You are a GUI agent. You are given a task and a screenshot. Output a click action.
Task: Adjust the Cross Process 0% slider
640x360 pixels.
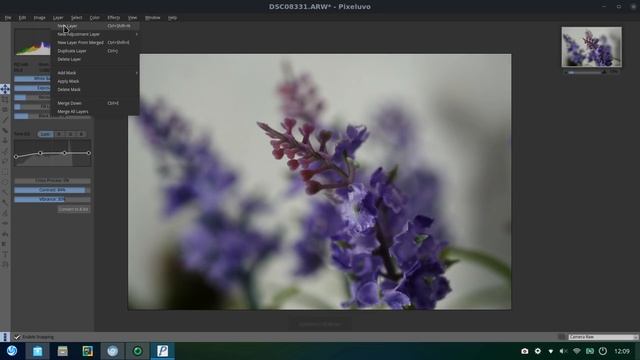click(52, 180)
